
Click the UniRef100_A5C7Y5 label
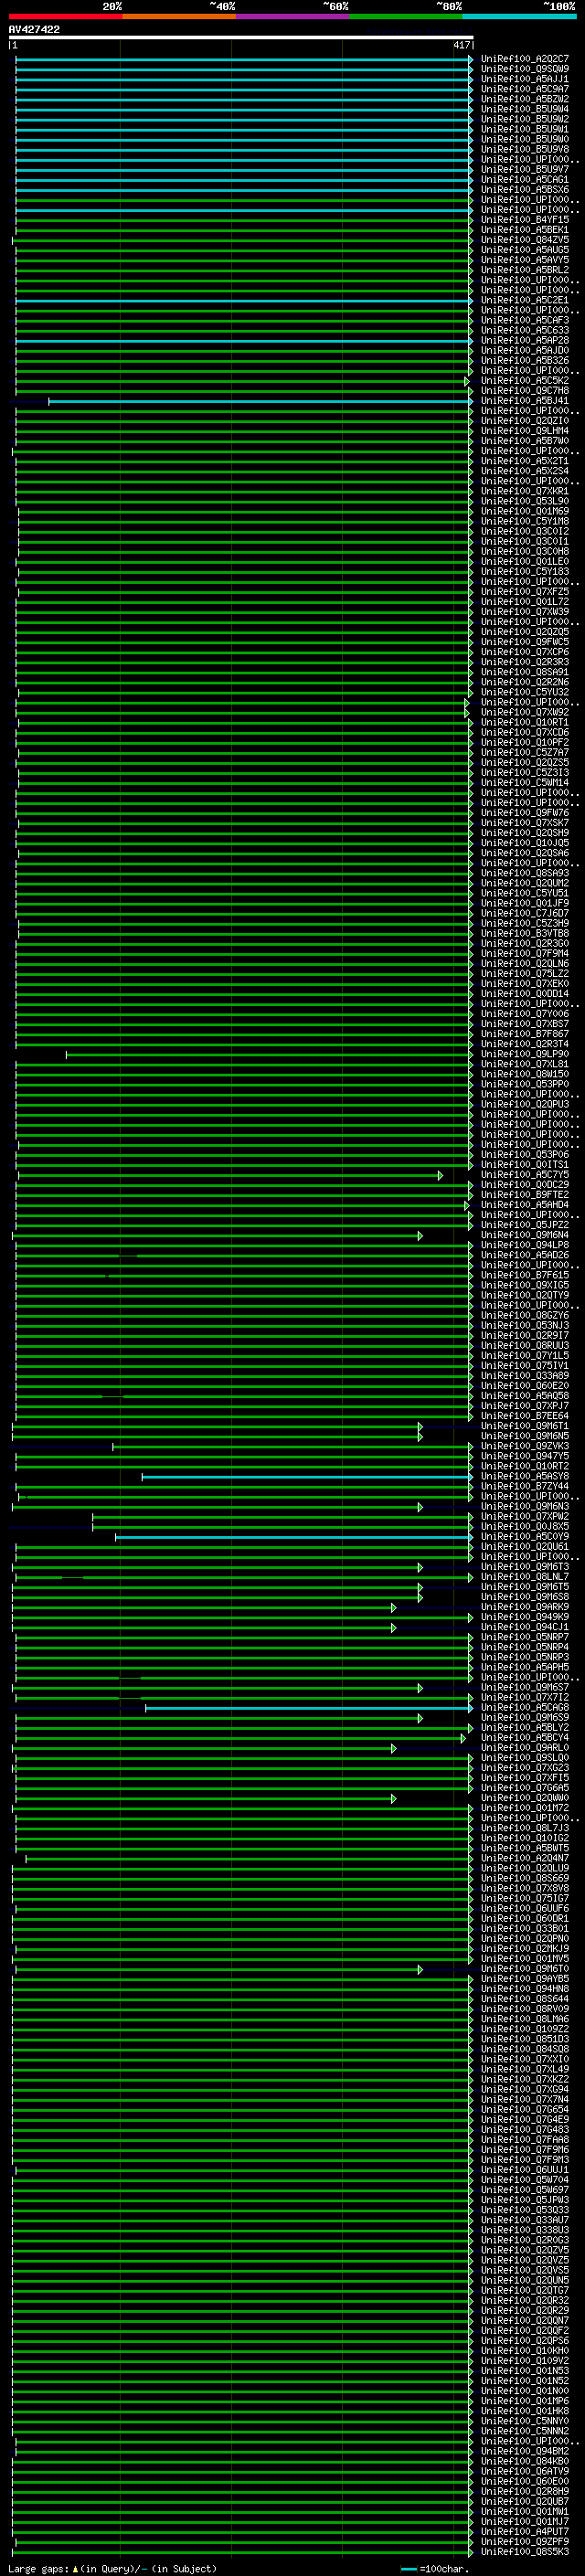click(525, 1175)
